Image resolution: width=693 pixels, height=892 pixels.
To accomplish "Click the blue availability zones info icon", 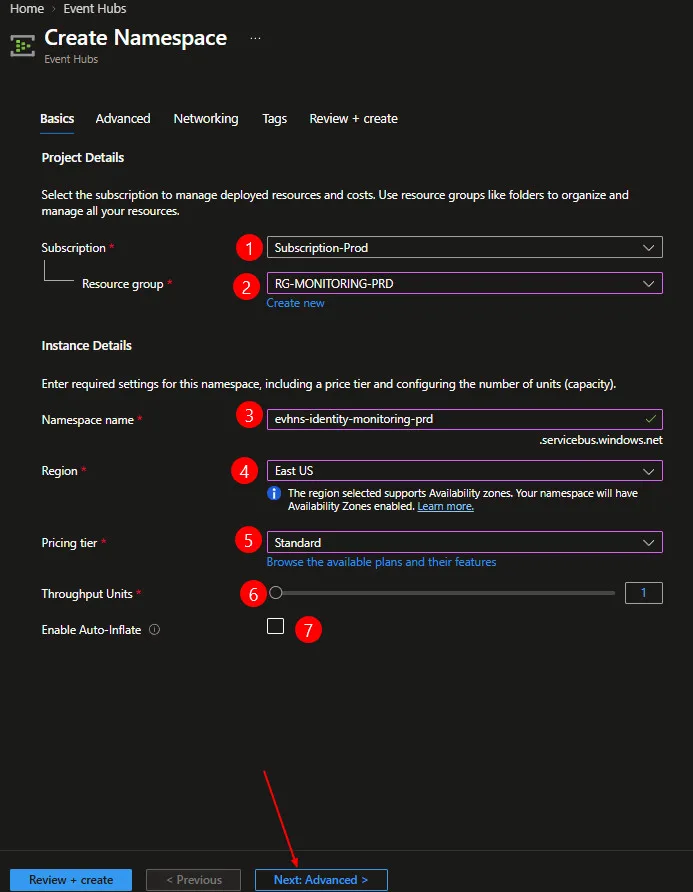I will click(x=274, y=493).
